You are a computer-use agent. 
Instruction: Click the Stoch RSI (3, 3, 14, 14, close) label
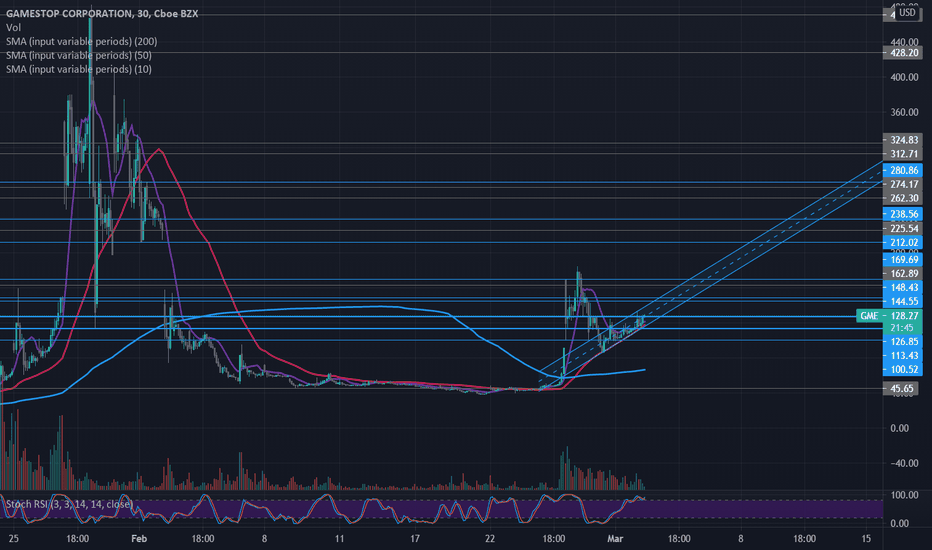pos(69,504)
